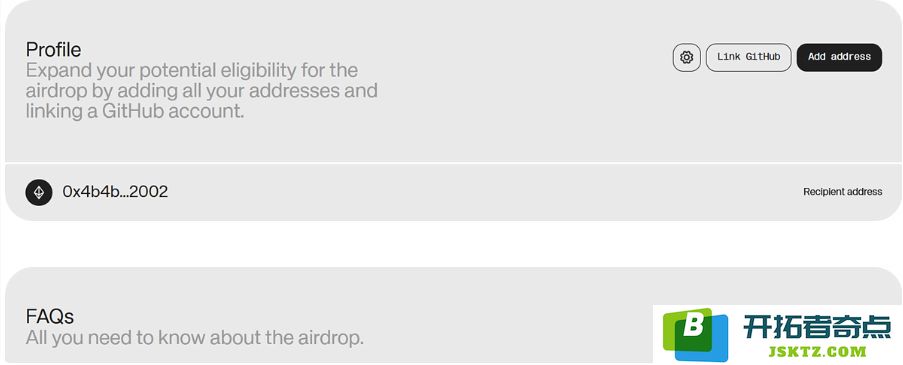
Task: Click the Ethereum logo beside the address
Action: coord(39,192)
